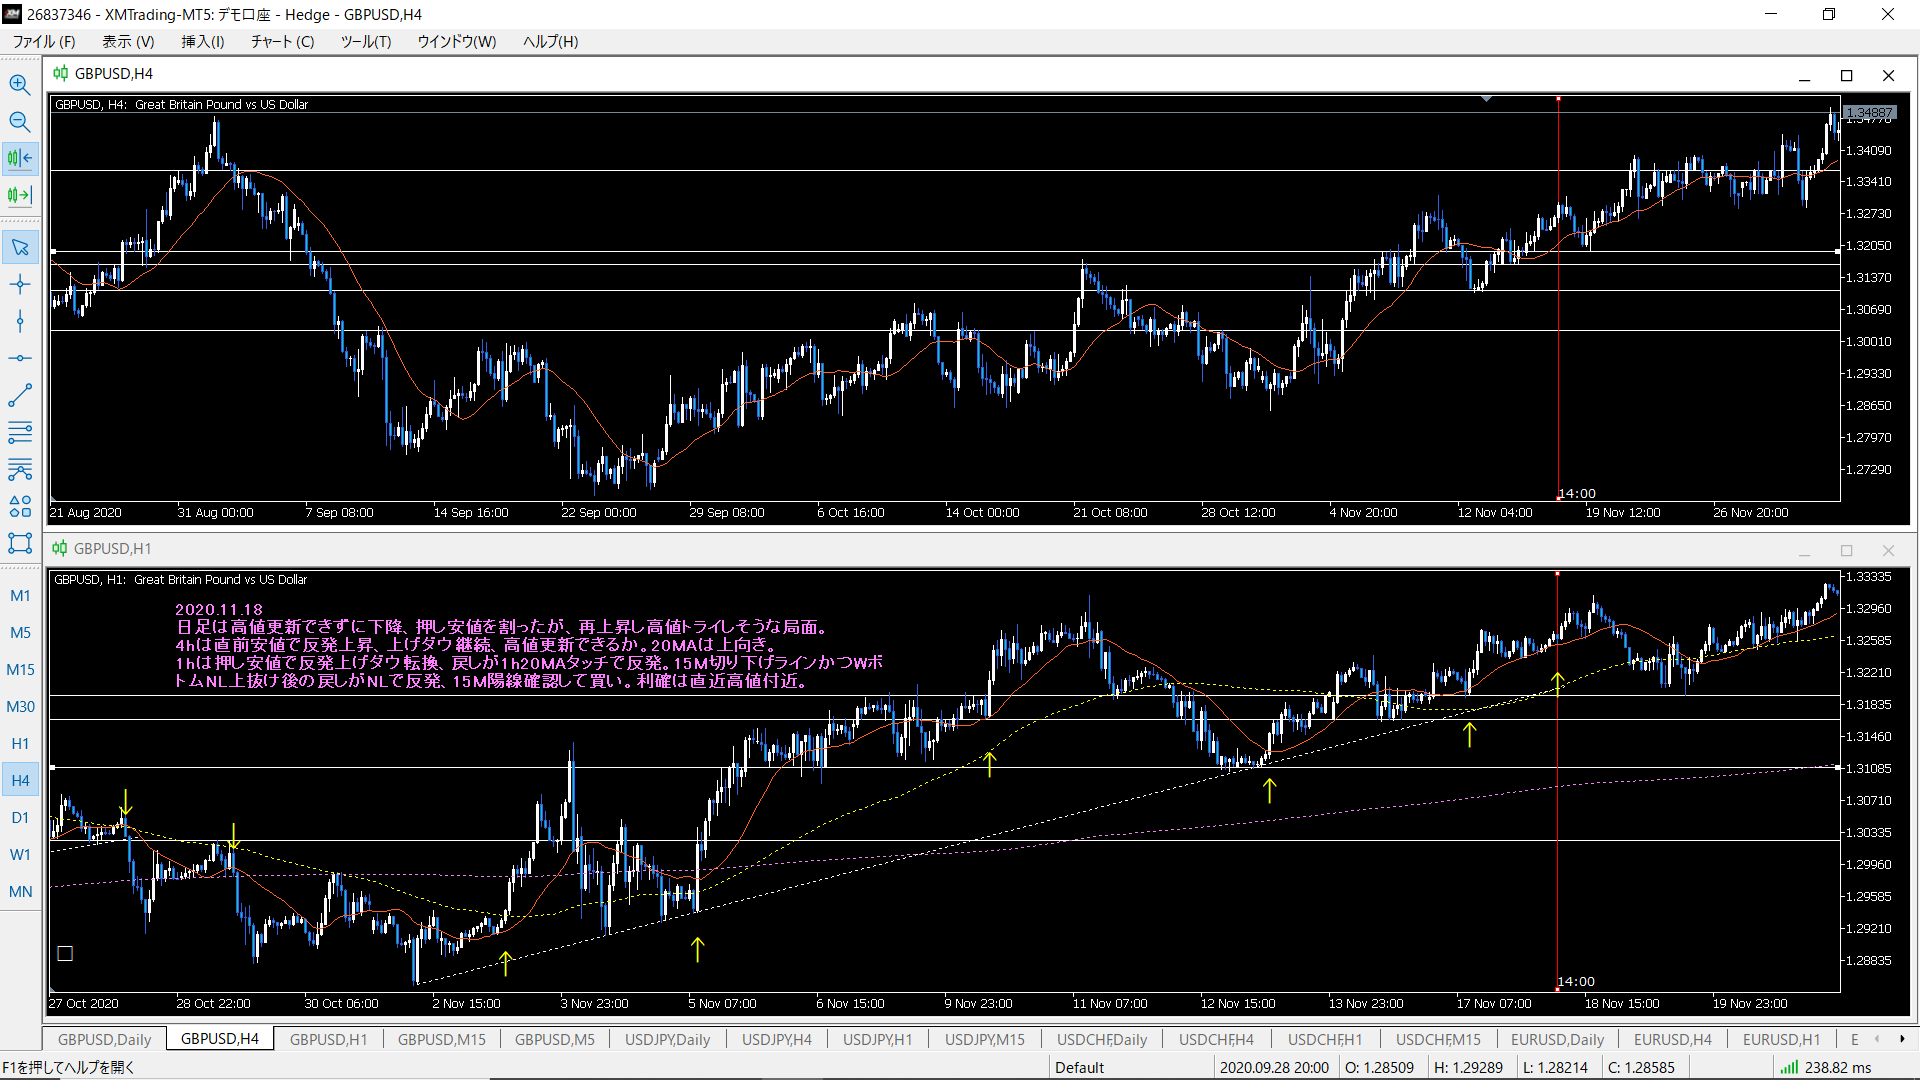This screenshot has height=1080, width=1920.
Task: Switch timeframe to M5
Action: tap(20, 633)
